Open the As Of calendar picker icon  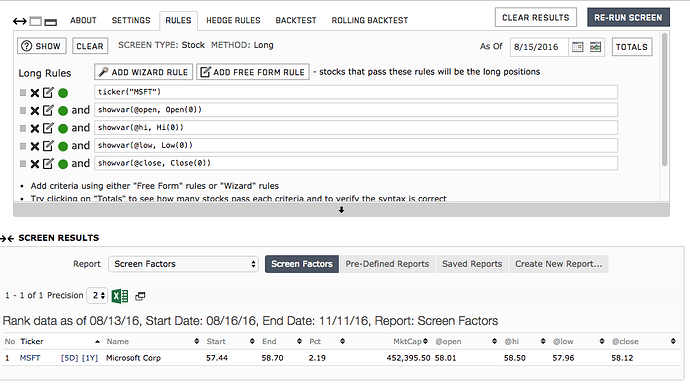coord(577,47)
